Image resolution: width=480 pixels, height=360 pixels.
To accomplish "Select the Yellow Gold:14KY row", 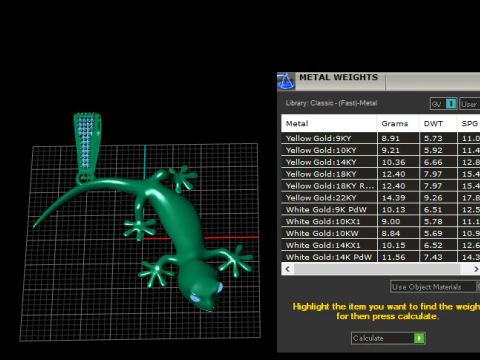I will click(x=381, y=162).
